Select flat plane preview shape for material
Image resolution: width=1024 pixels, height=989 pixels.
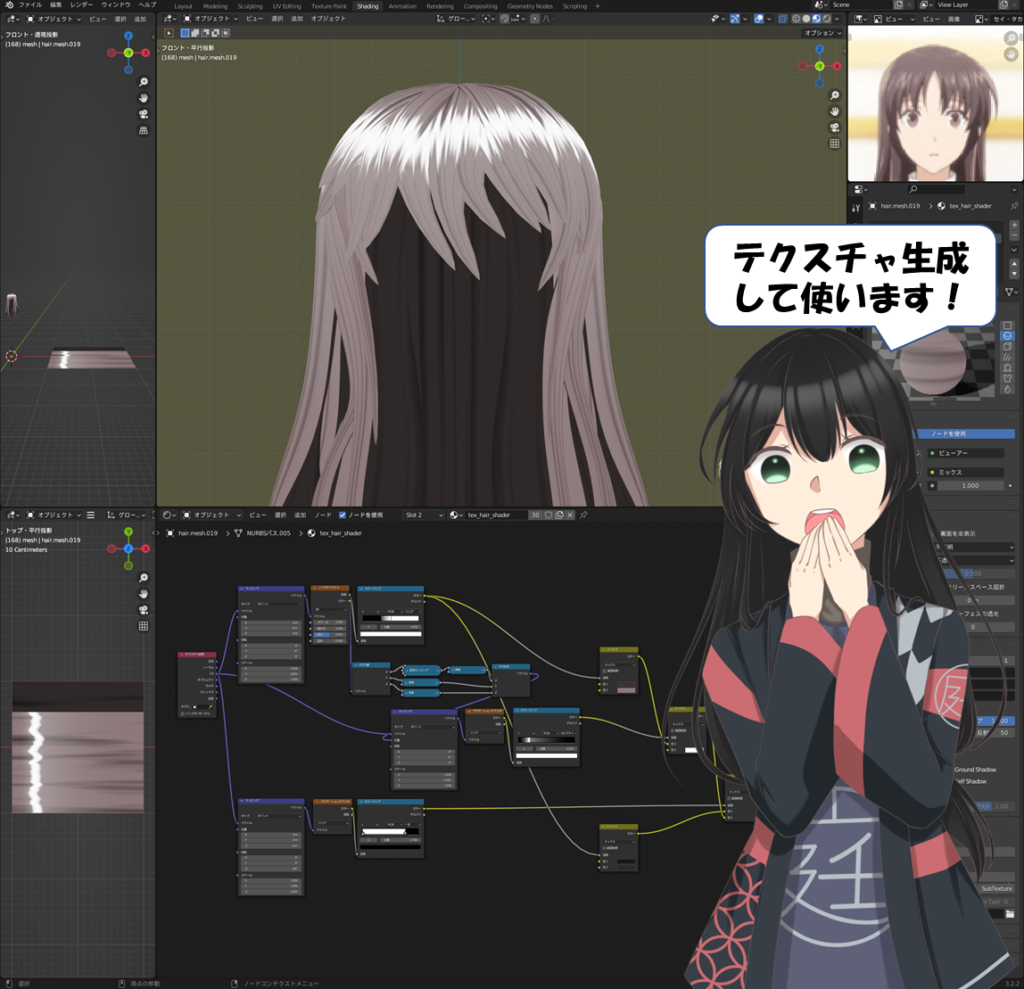pos(1008,325)
